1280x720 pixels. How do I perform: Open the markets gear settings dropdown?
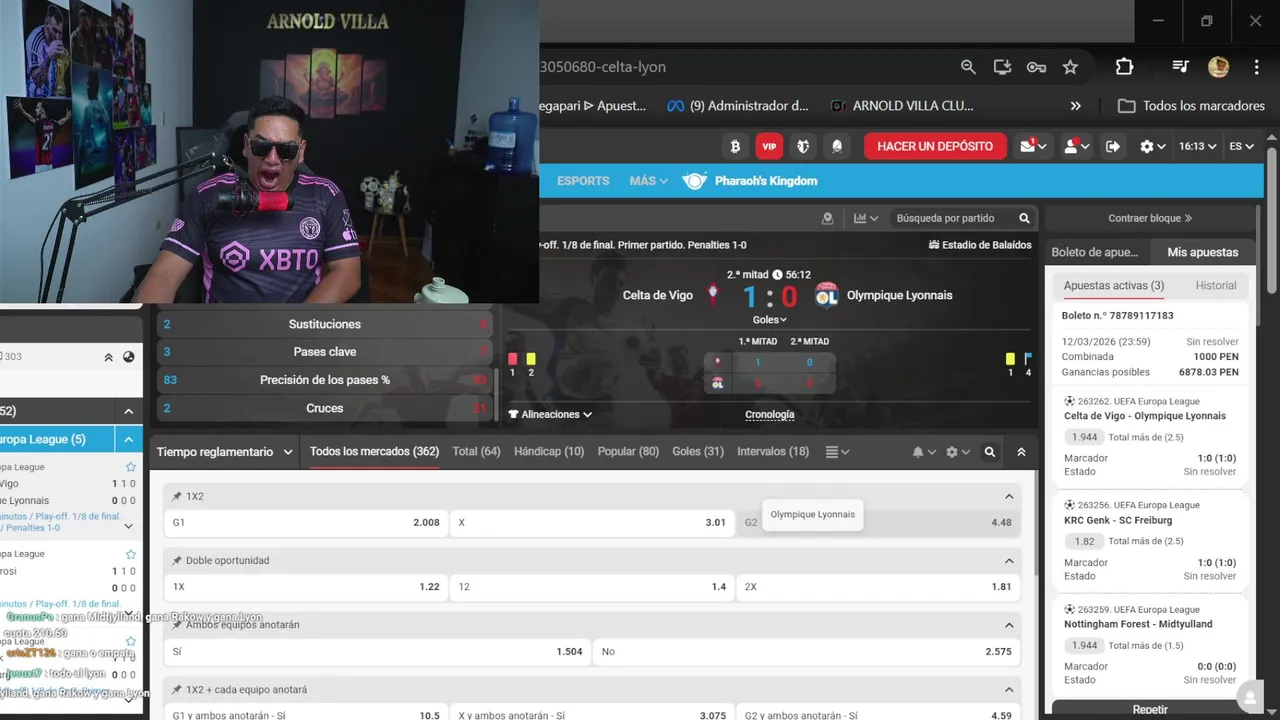(958, 452)
